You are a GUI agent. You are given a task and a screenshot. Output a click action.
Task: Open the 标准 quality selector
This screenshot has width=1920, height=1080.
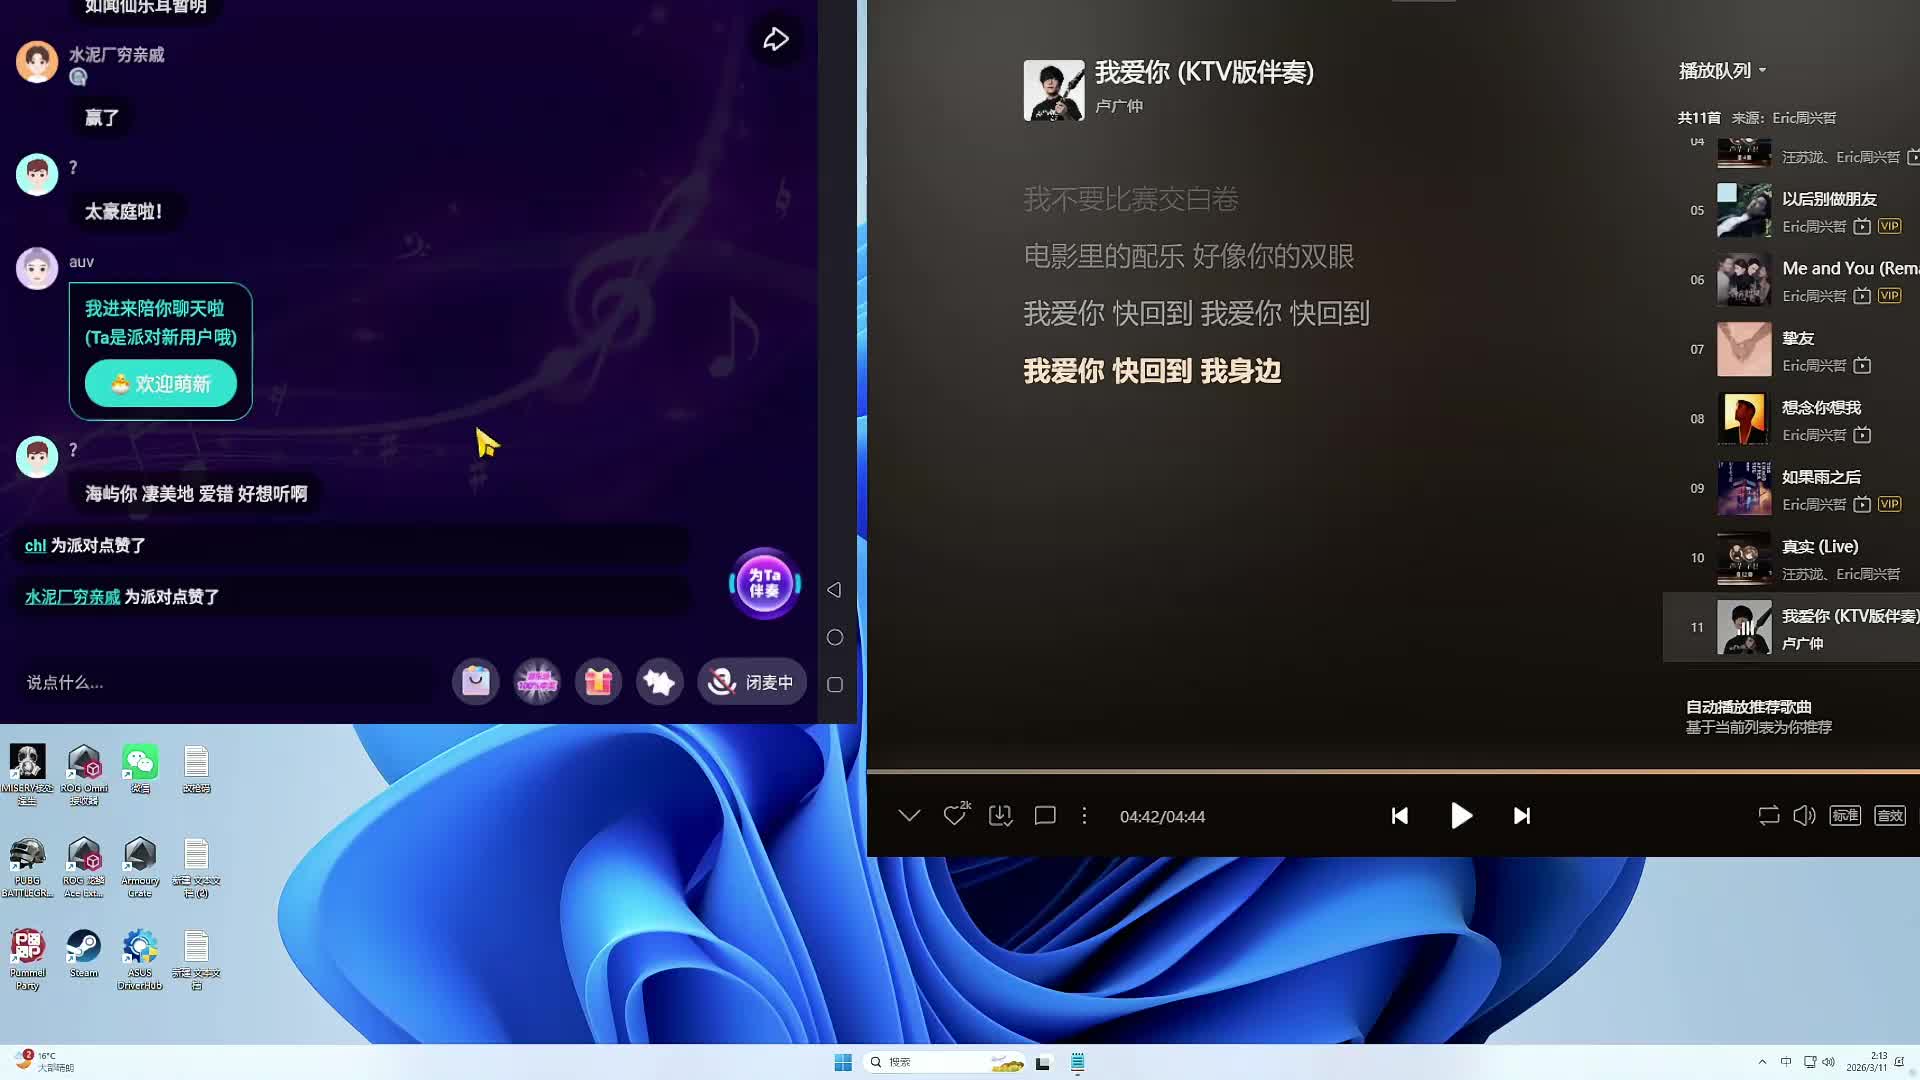click(1845, 816)
